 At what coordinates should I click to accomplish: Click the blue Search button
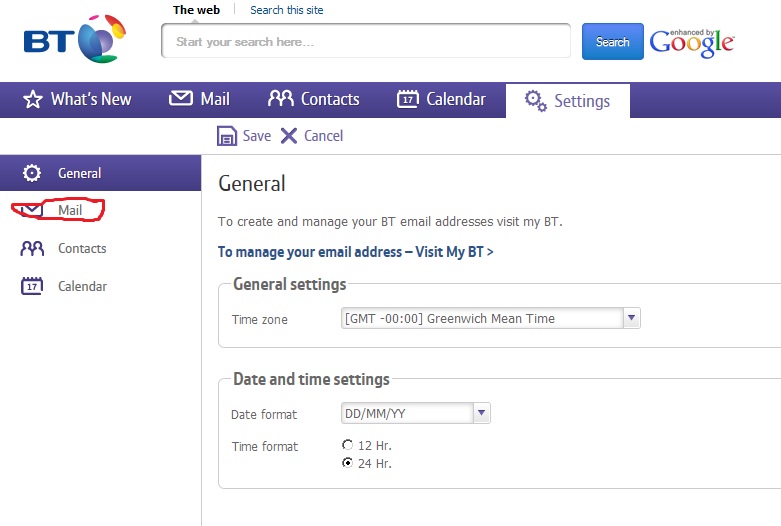613,41
